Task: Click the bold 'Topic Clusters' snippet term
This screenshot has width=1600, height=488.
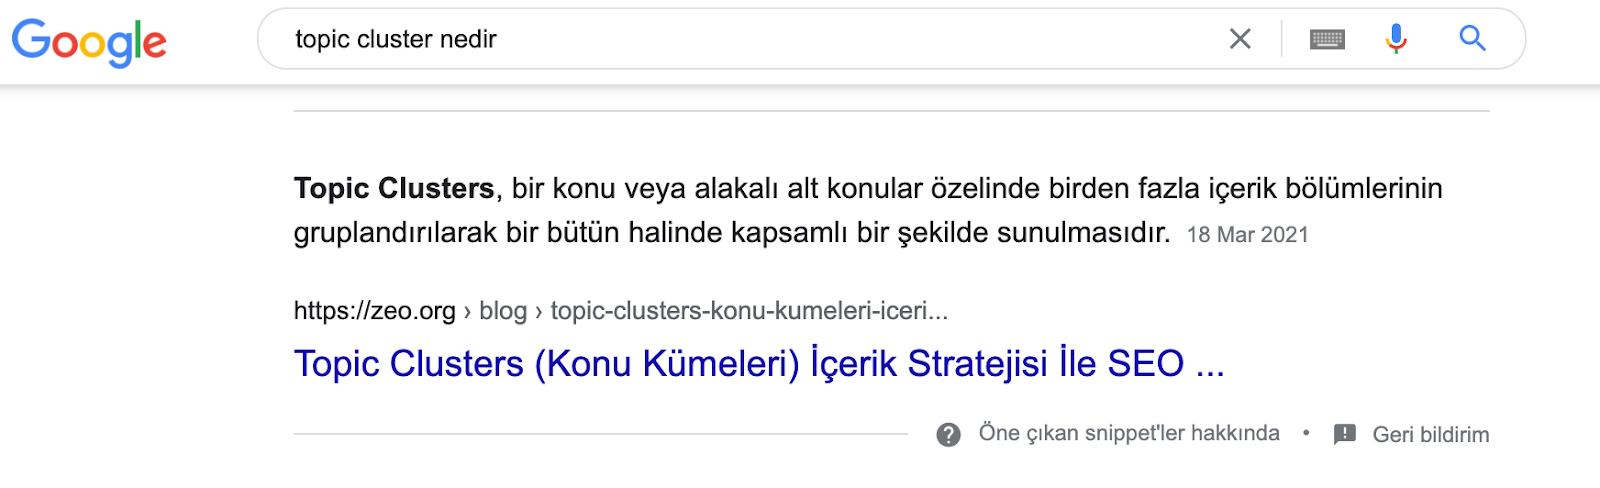Action: click(394, 188)
